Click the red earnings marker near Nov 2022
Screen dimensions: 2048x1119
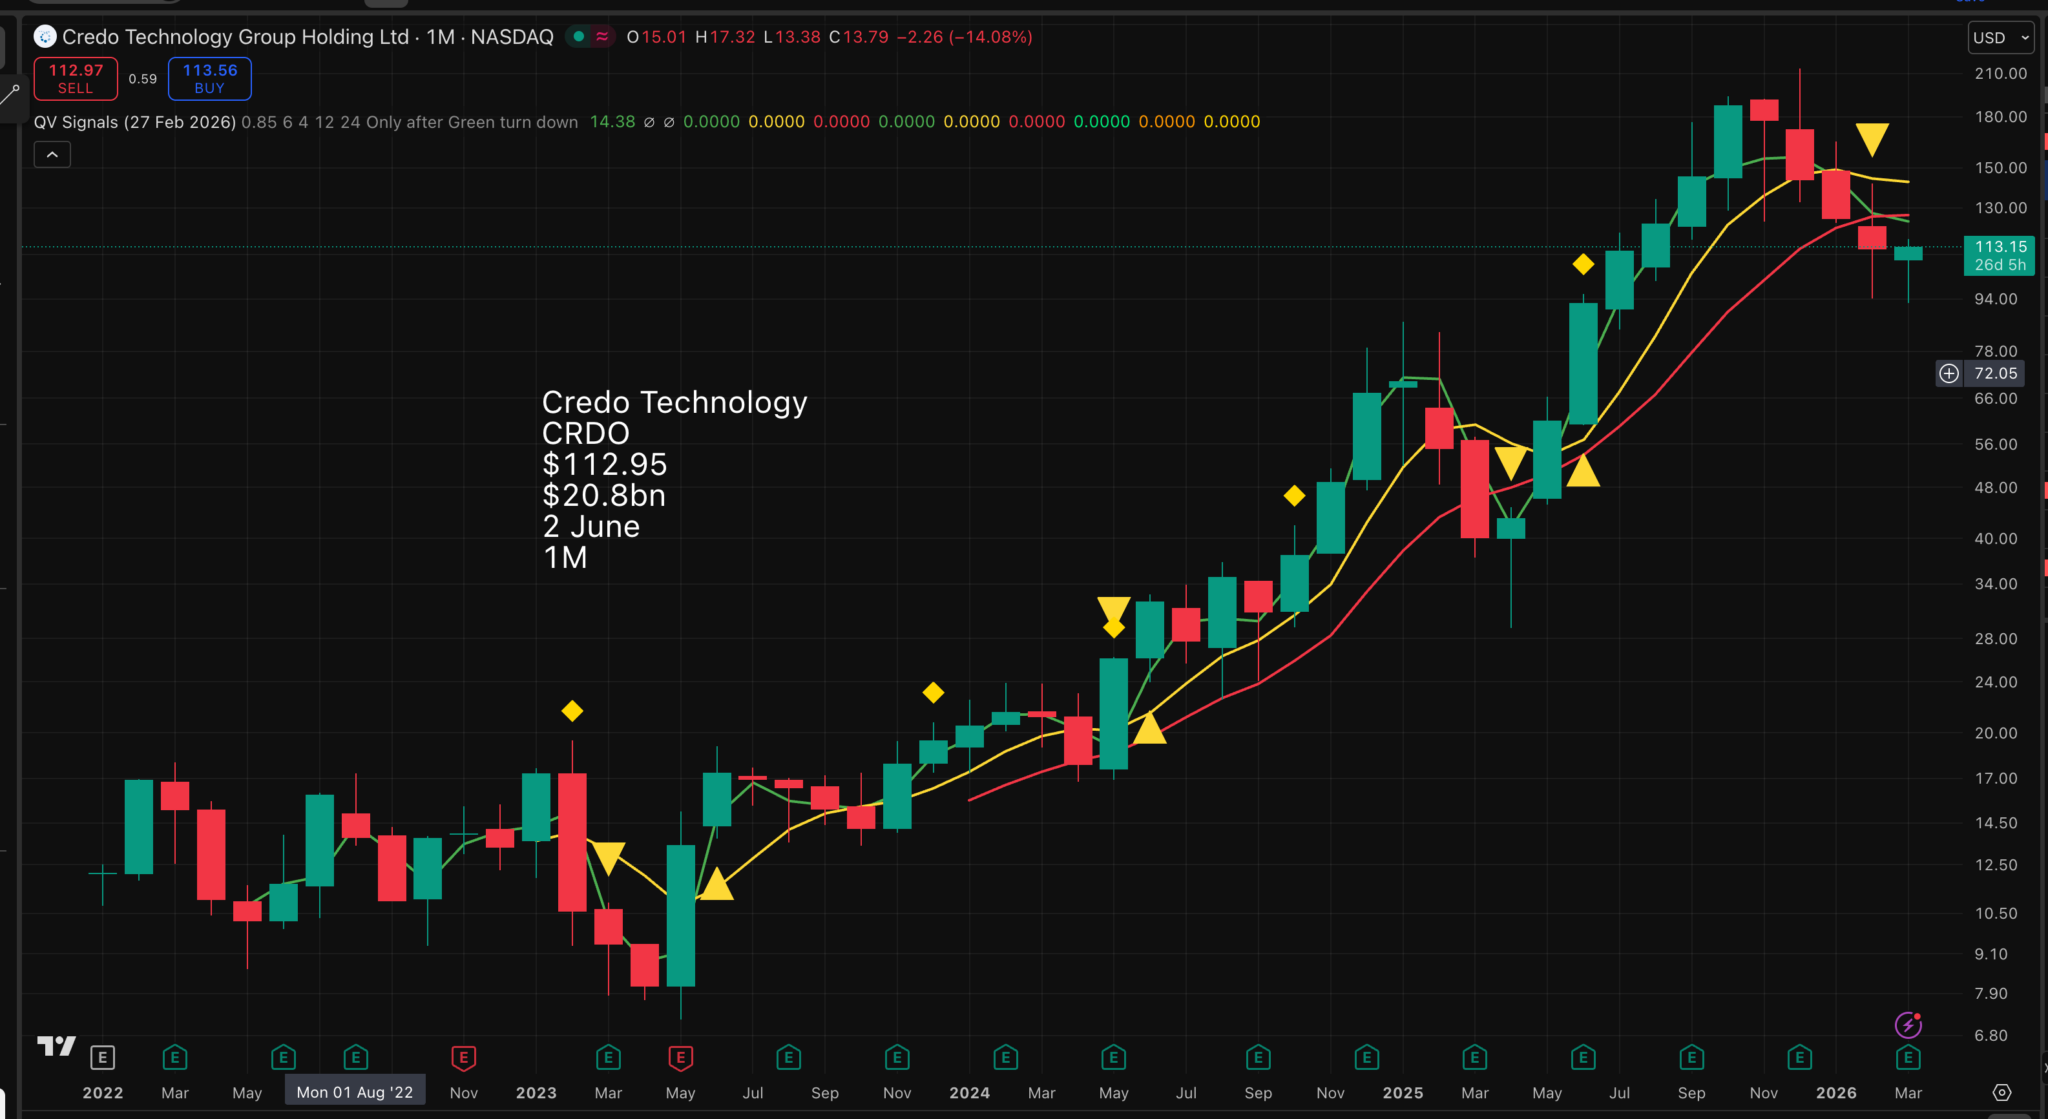coord(463,1057)
